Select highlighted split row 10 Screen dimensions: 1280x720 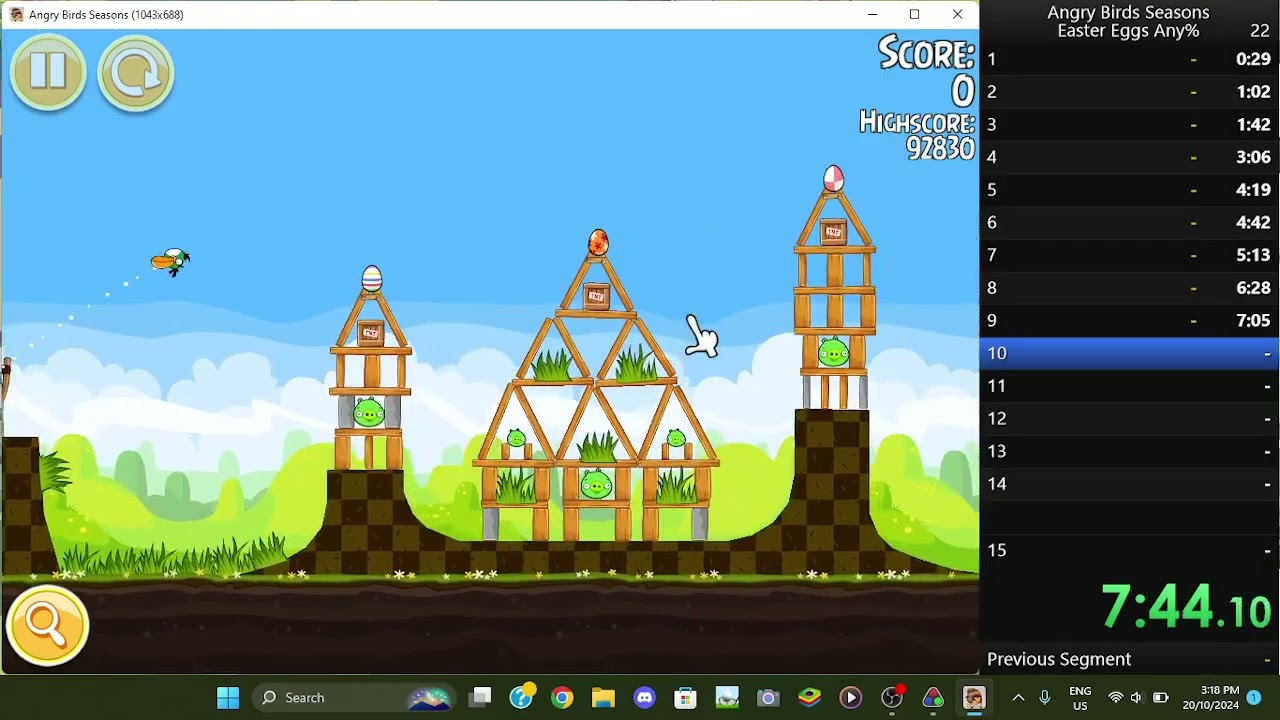click(x=1130, y=353)
